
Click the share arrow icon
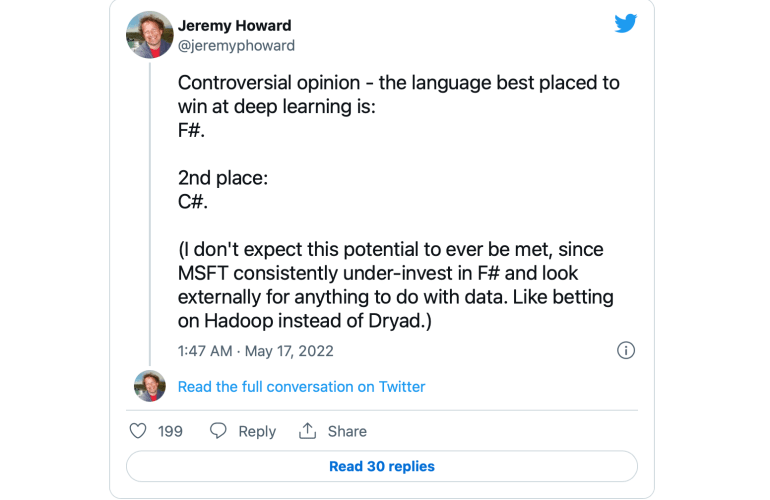point(307,431)
